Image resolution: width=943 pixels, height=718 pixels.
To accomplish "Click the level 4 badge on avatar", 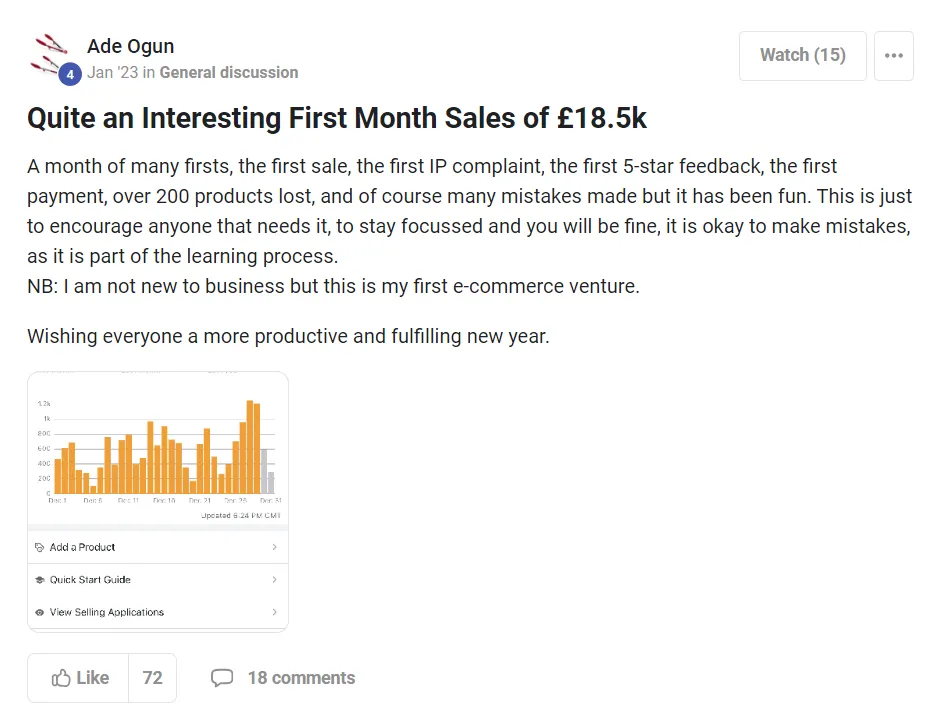I will (x=69, y=74).
